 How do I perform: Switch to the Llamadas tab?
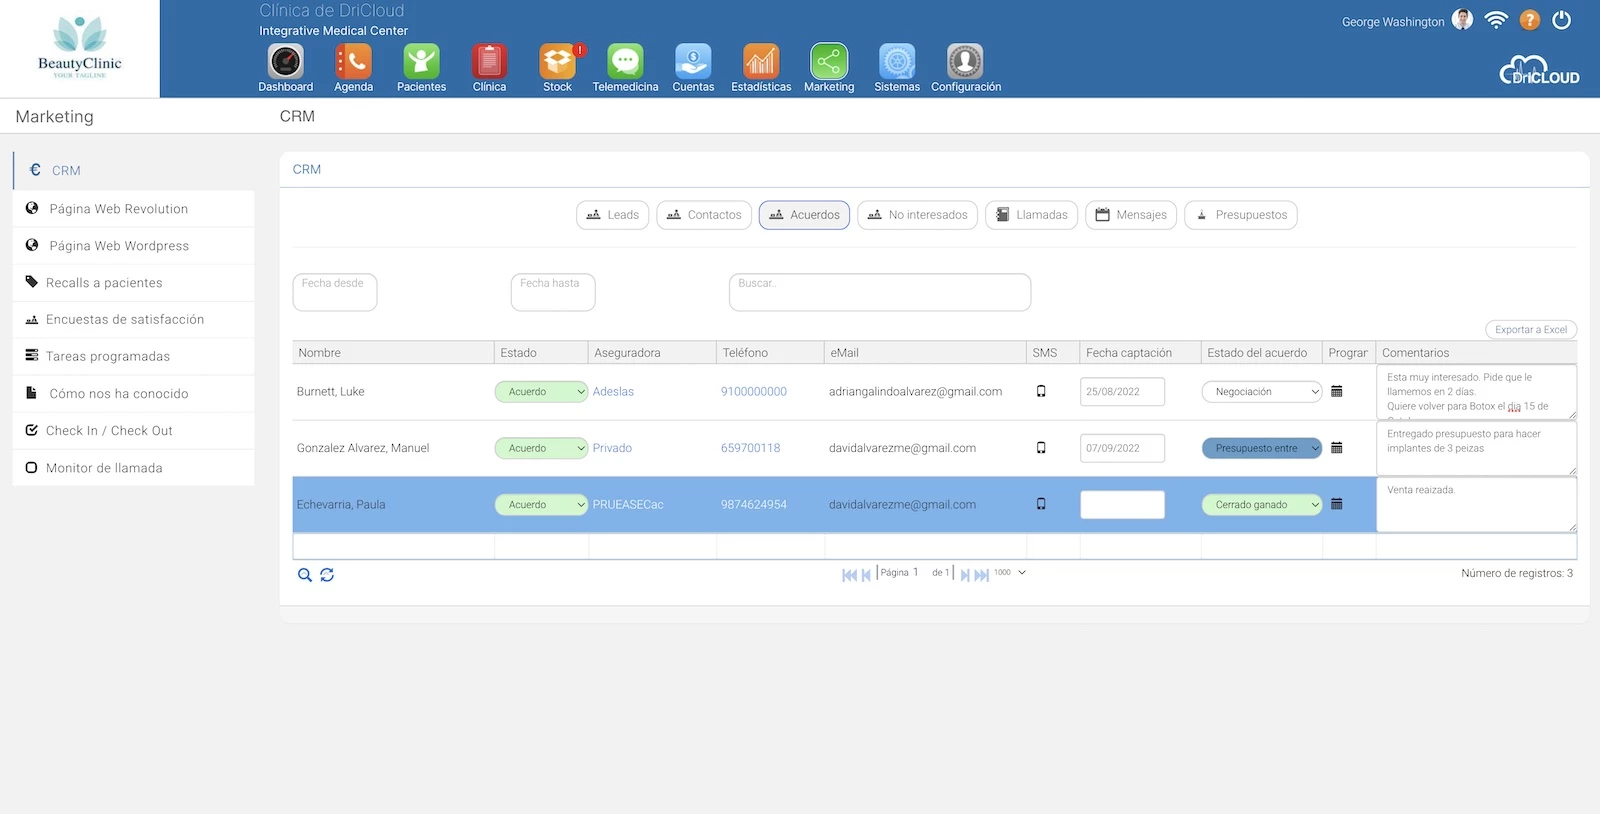[x=1031, y=215]
